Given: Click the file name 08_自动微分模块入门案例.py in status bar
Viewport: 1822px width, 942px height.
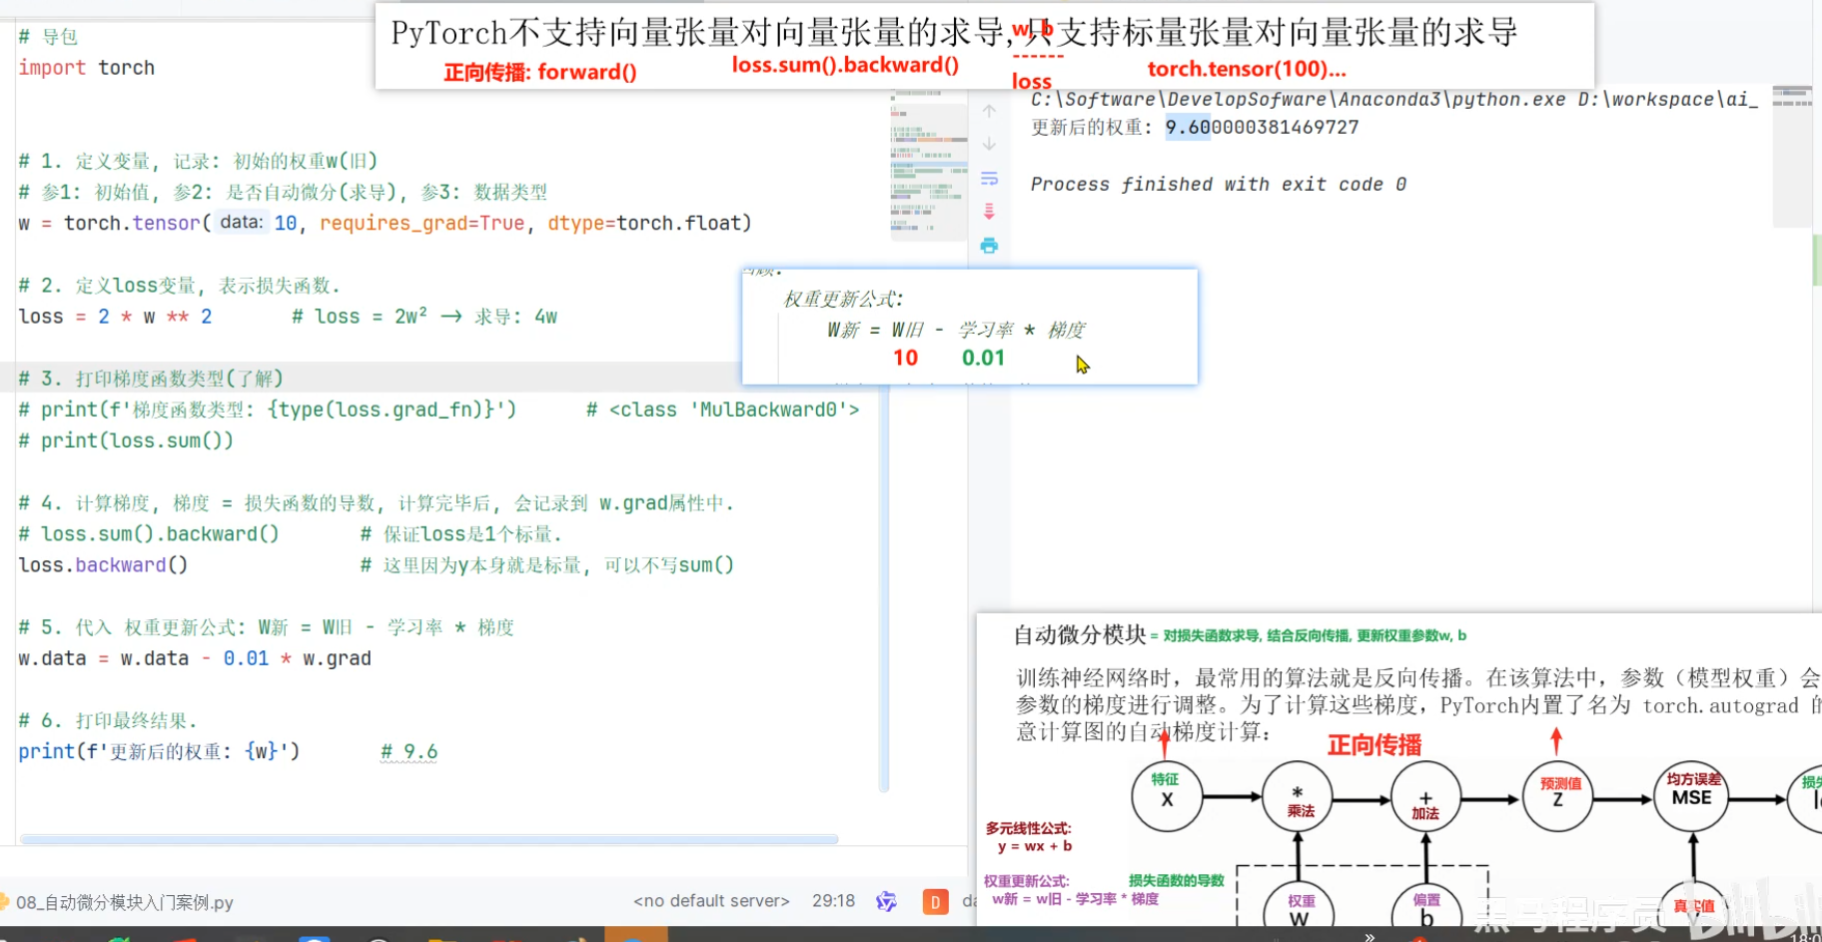Looking at the screenshot, I should point(124,902).
